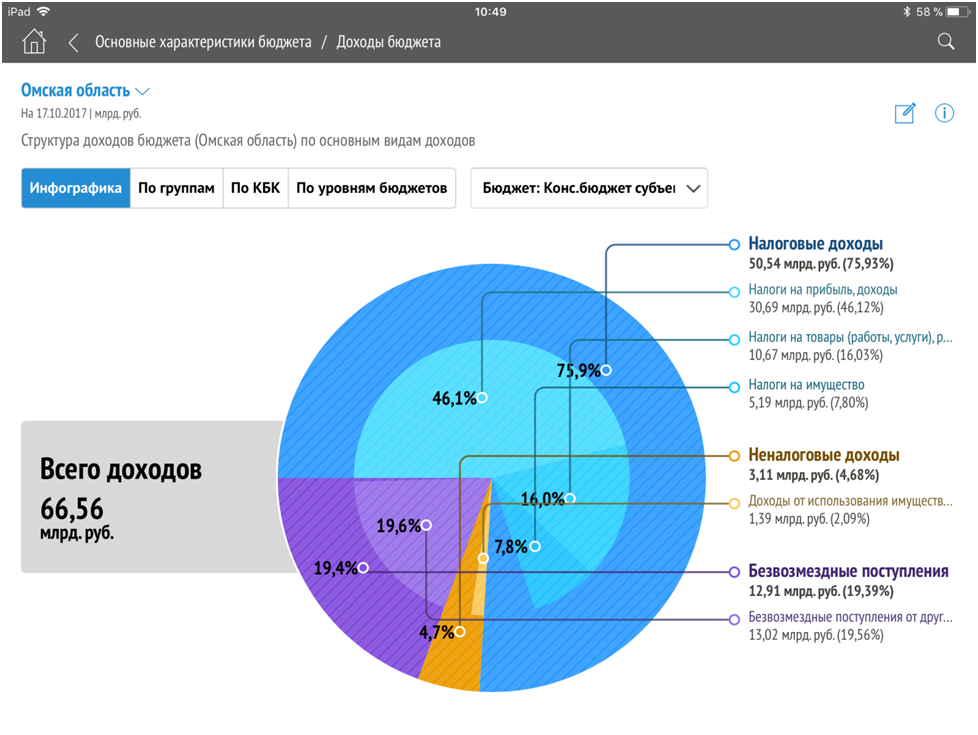Image resolution: width=978 pixels, height=735 pixels.
Task: Select the Налоги на имущество legend entry
Action: (806, 385)
